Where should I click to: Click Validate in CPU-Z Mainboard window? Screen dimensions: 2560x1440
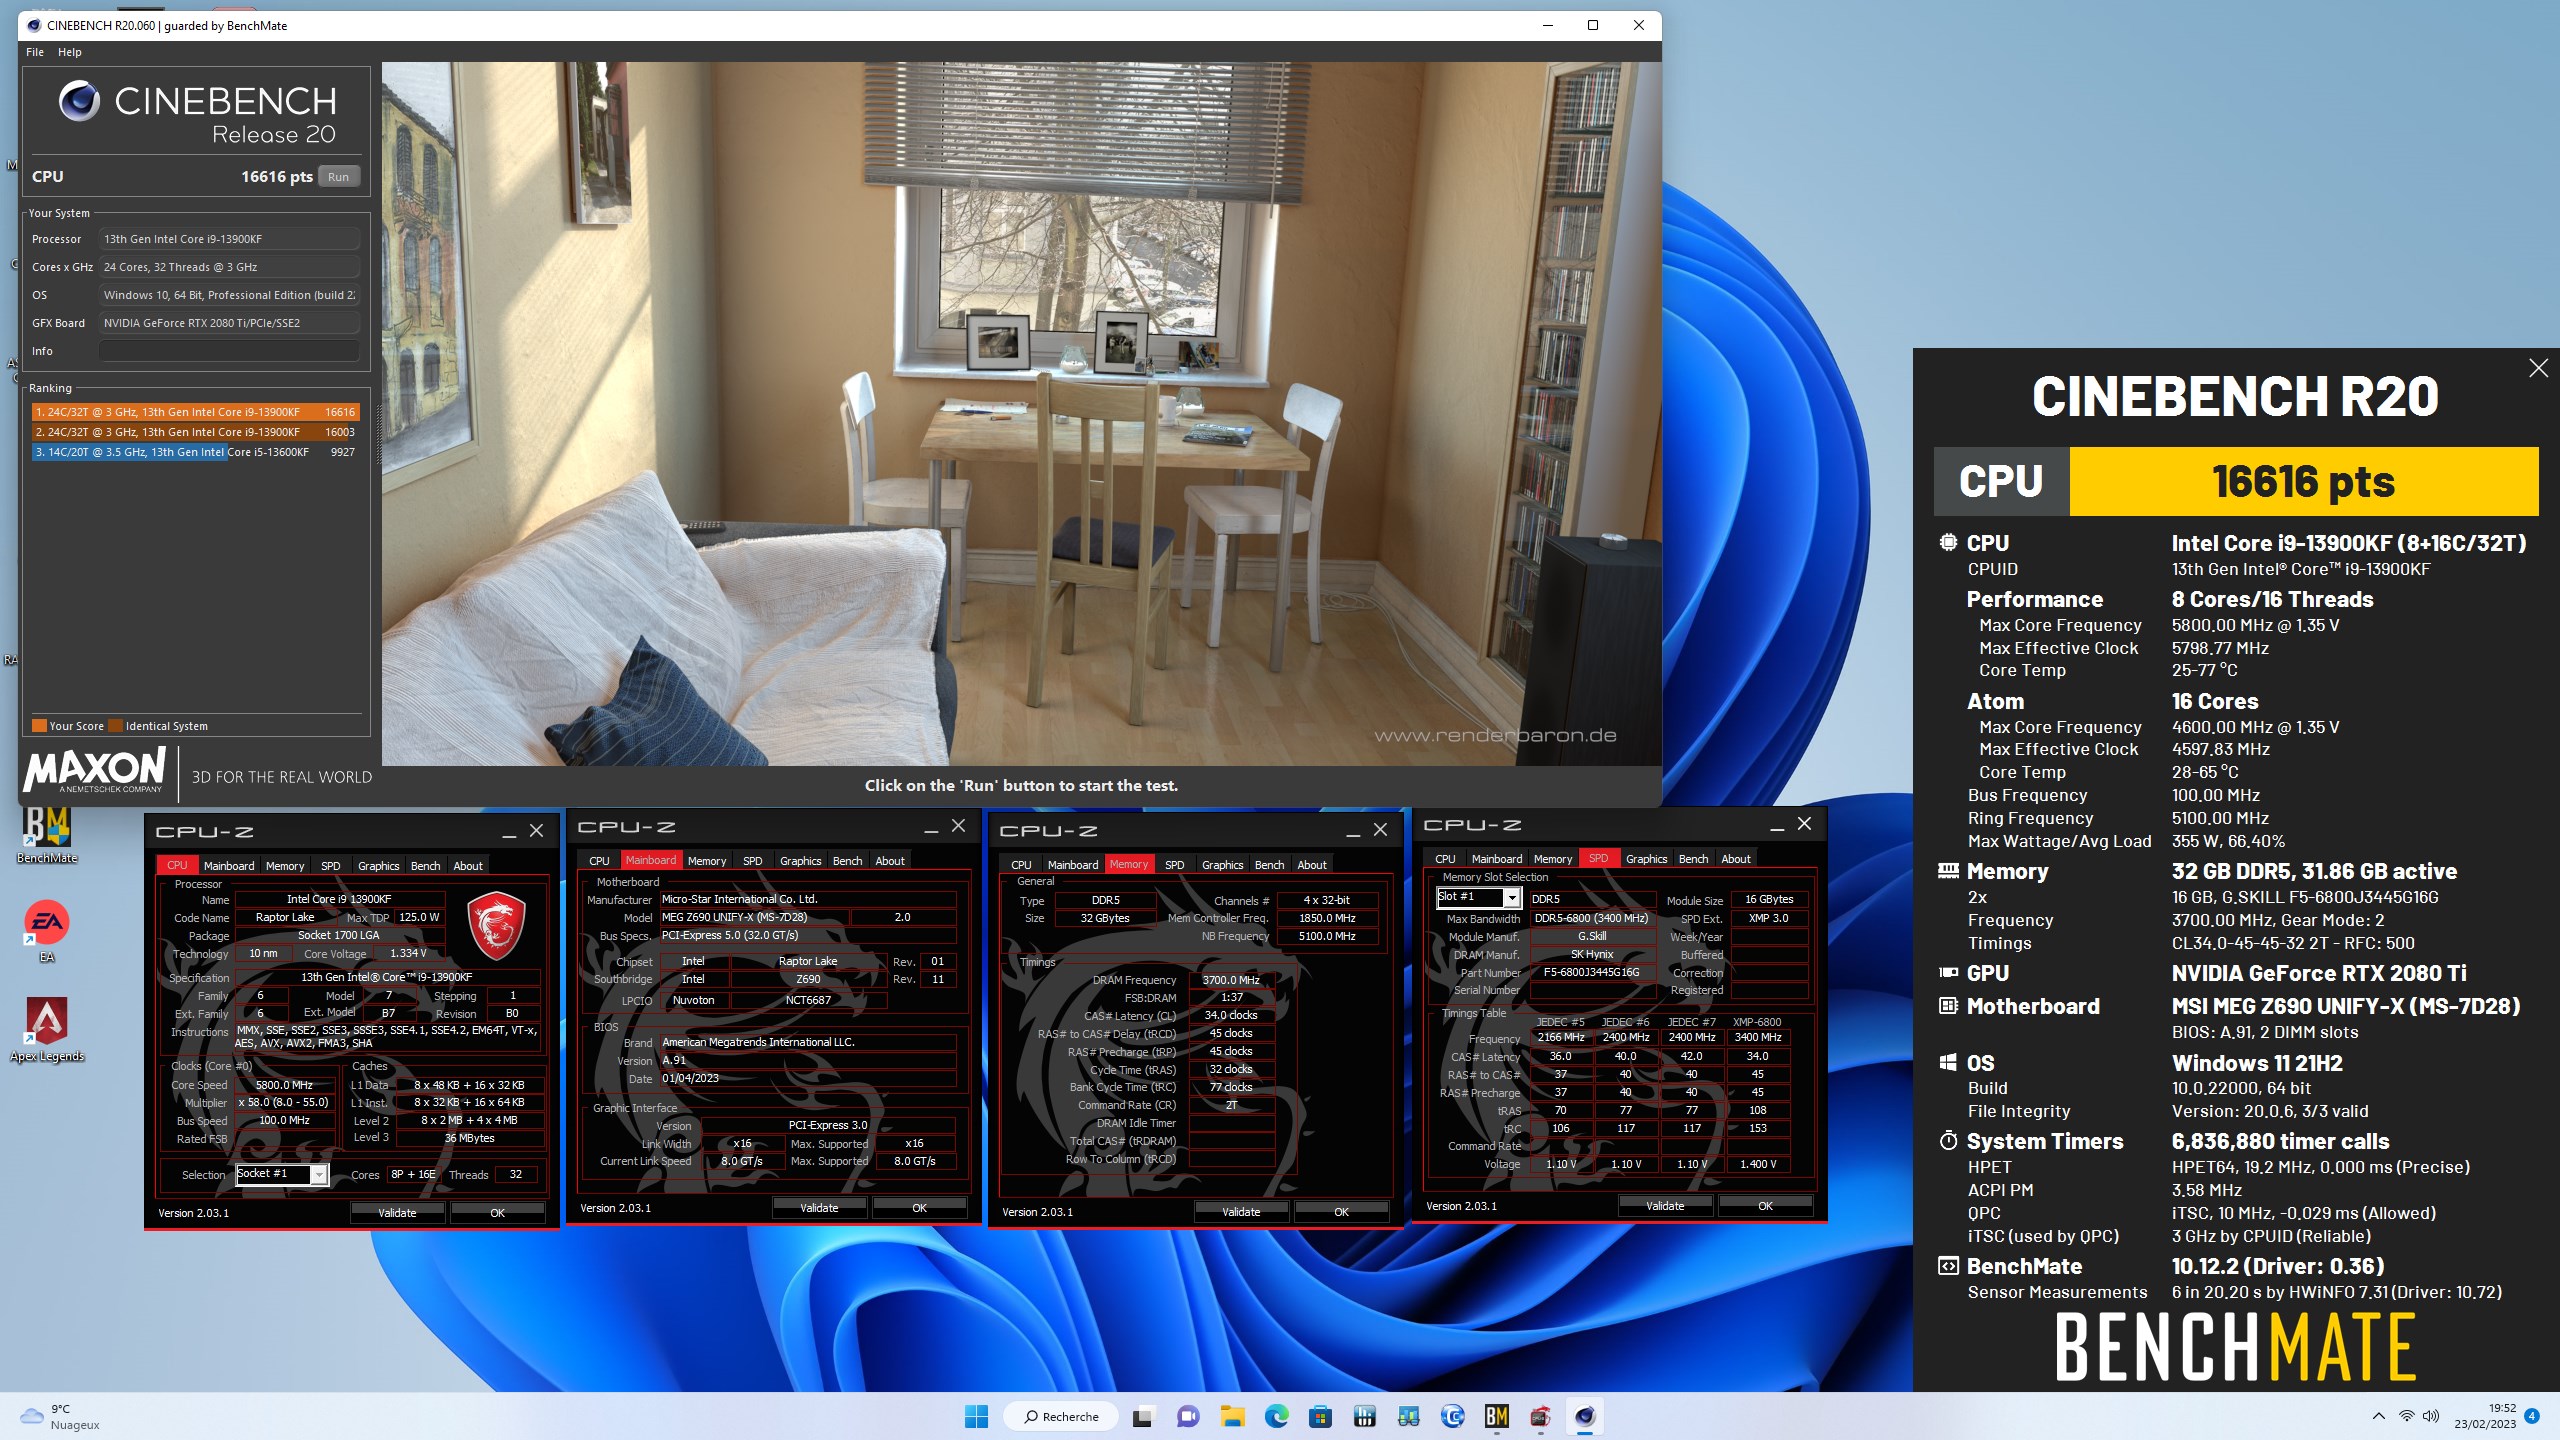coord(819,1208)
